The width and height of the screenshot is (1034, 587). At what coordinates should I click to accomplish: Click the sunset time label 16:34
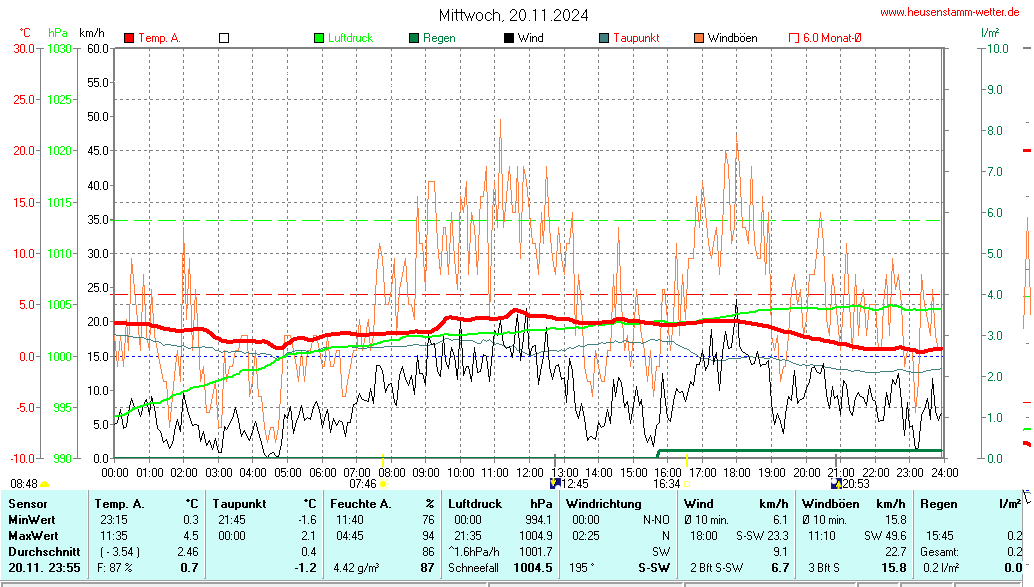click(667, 484)
